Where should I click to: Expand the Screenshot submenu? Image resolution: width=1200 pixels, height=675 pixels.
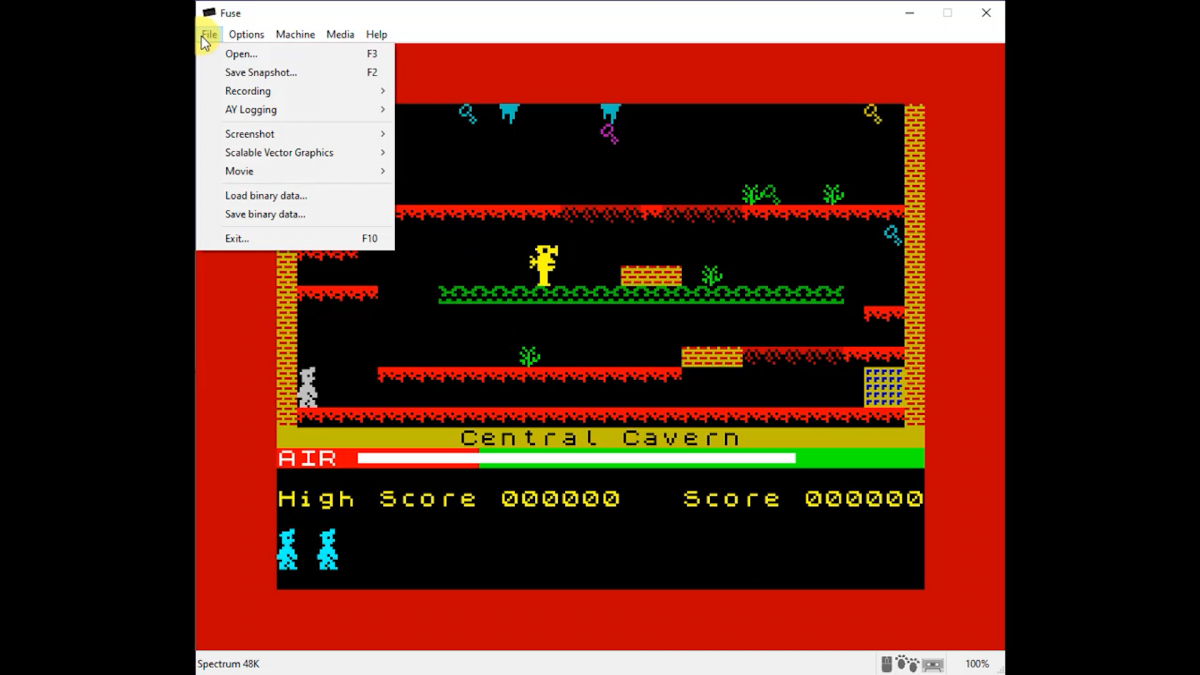(x=249, y=133)
